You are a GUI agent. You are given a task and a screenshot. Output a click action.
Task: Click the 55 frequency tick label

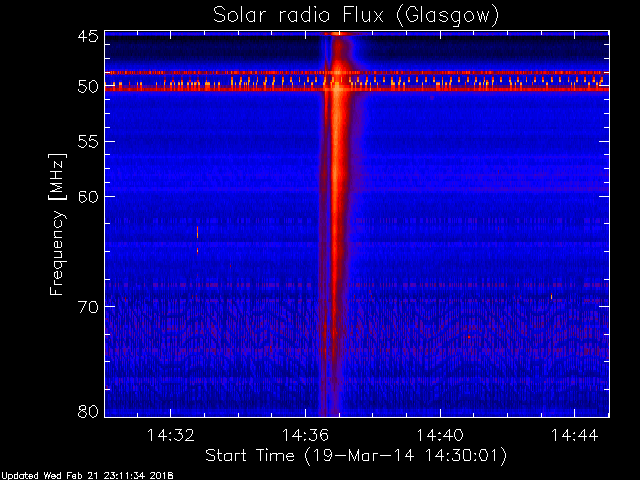pos(88,142)
